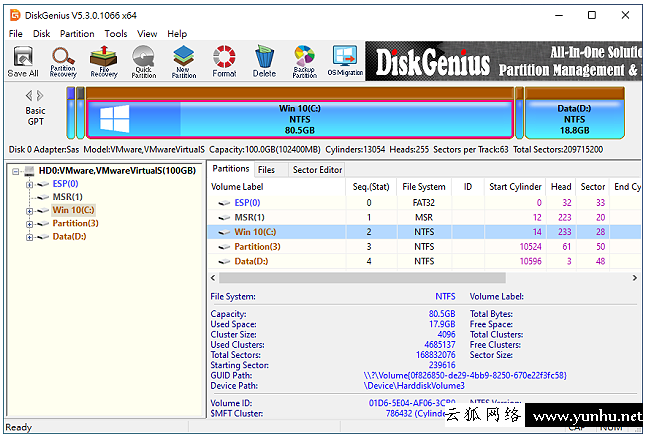Click the Volume Label column header
The image size is (646, 438).
point(277,187)
